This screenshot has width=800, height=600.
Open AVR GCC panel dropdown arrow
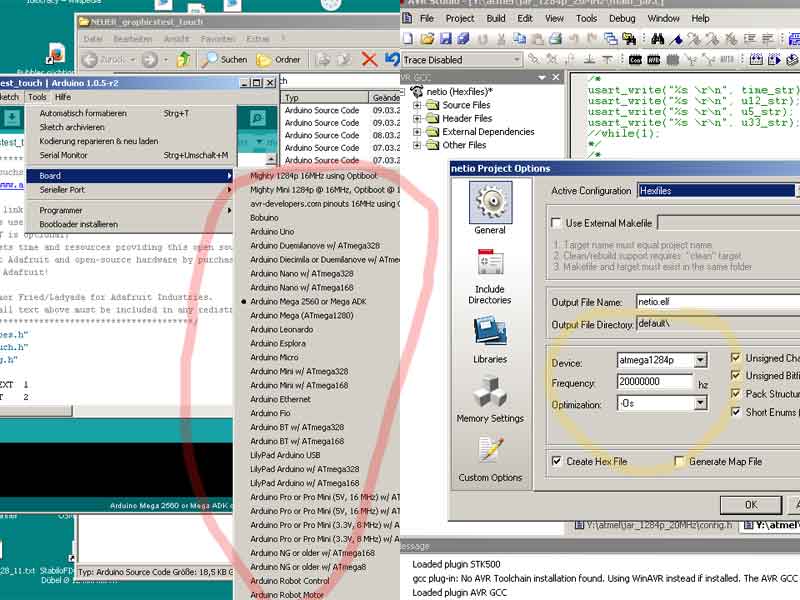point(542,78)
